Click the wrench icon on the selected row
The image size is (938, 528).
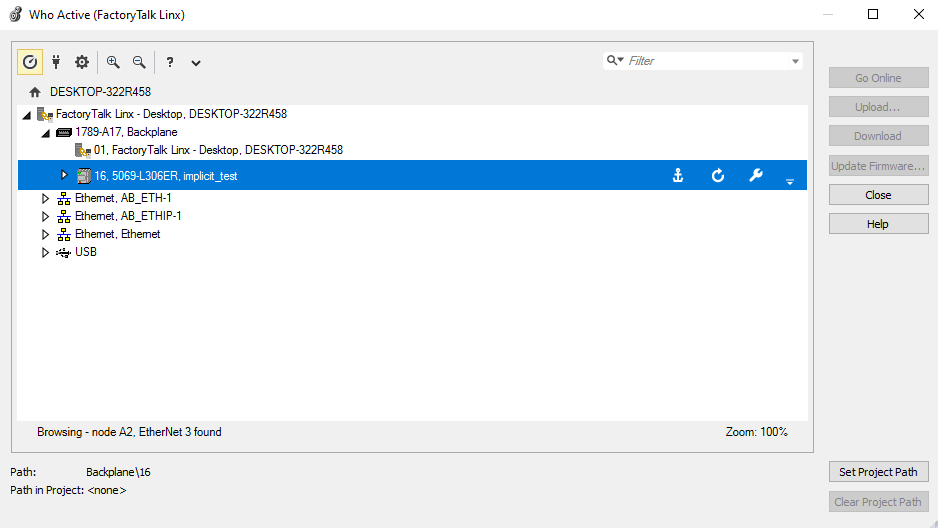click(756, 176)
